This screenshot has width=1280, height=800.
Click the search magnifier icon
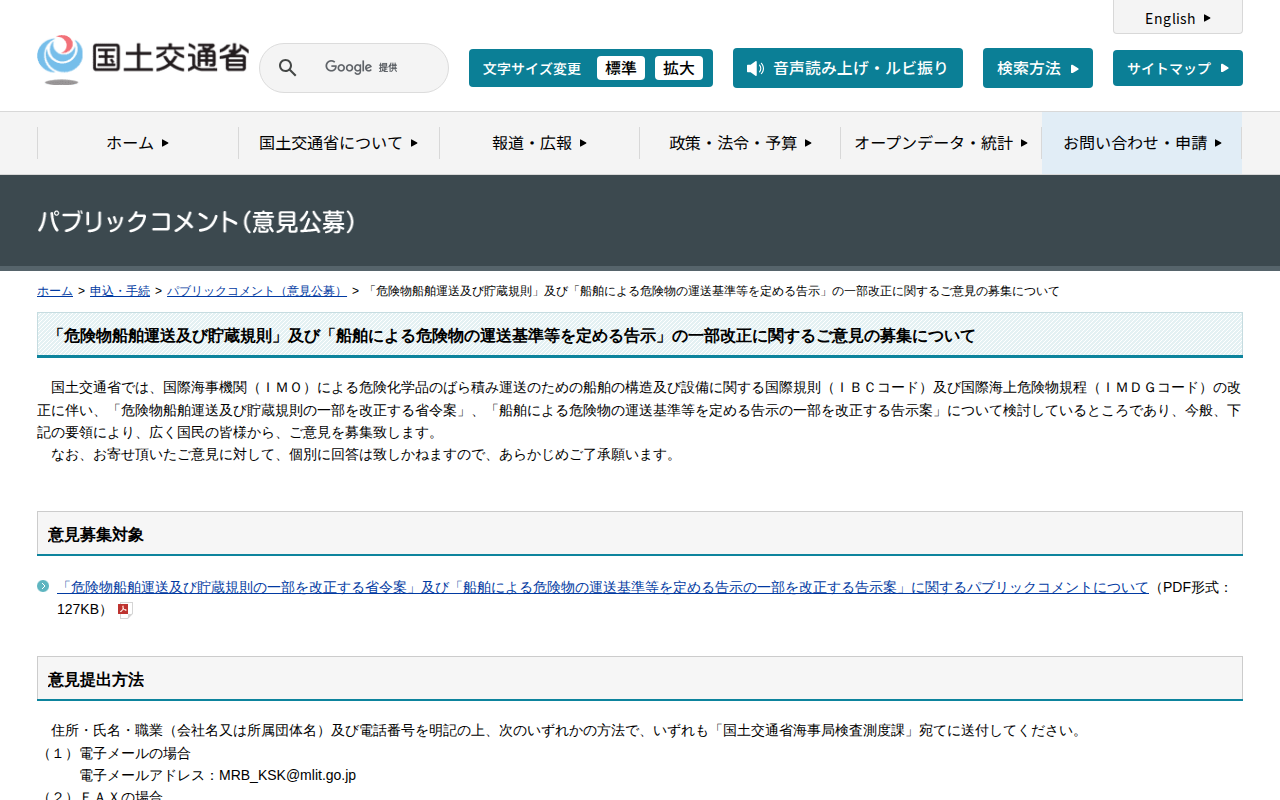[x=287, y=68]
